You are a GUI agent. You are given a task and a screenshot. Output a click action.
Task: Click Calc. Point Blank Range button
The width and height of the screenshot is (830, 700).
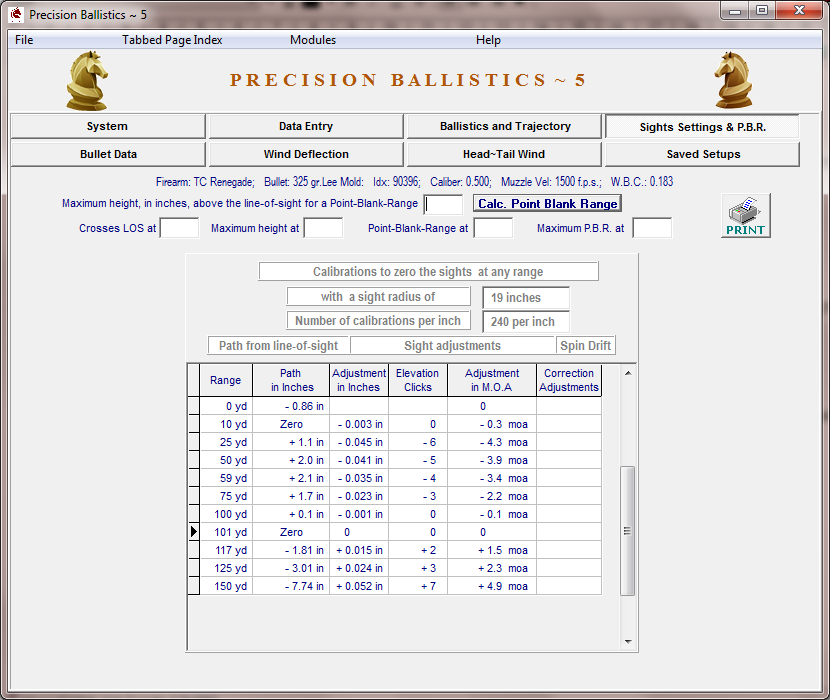pos(547,204)
